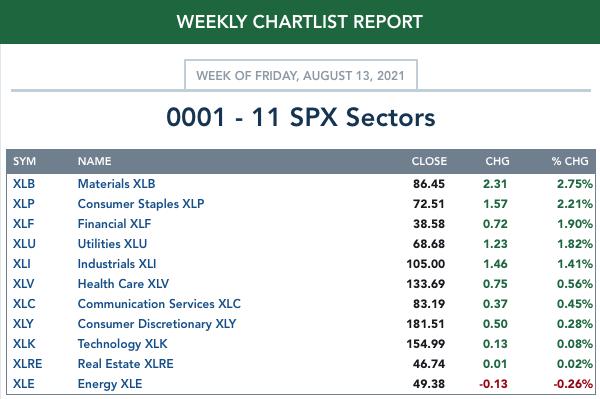Open Real Estate XLRE link
This screenshot has height=399, width=600.
[x=126, y=364]
